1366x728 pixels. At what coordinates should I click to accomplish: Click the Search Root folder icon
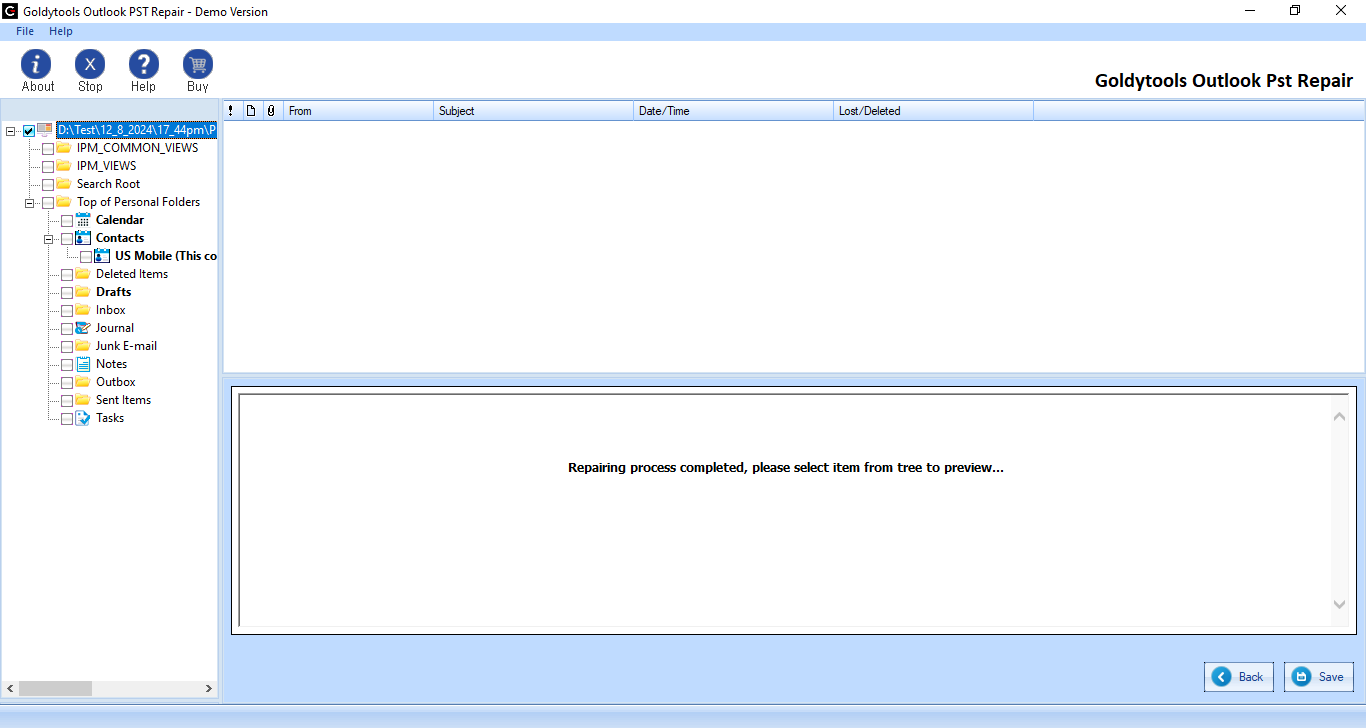point(64,184)
